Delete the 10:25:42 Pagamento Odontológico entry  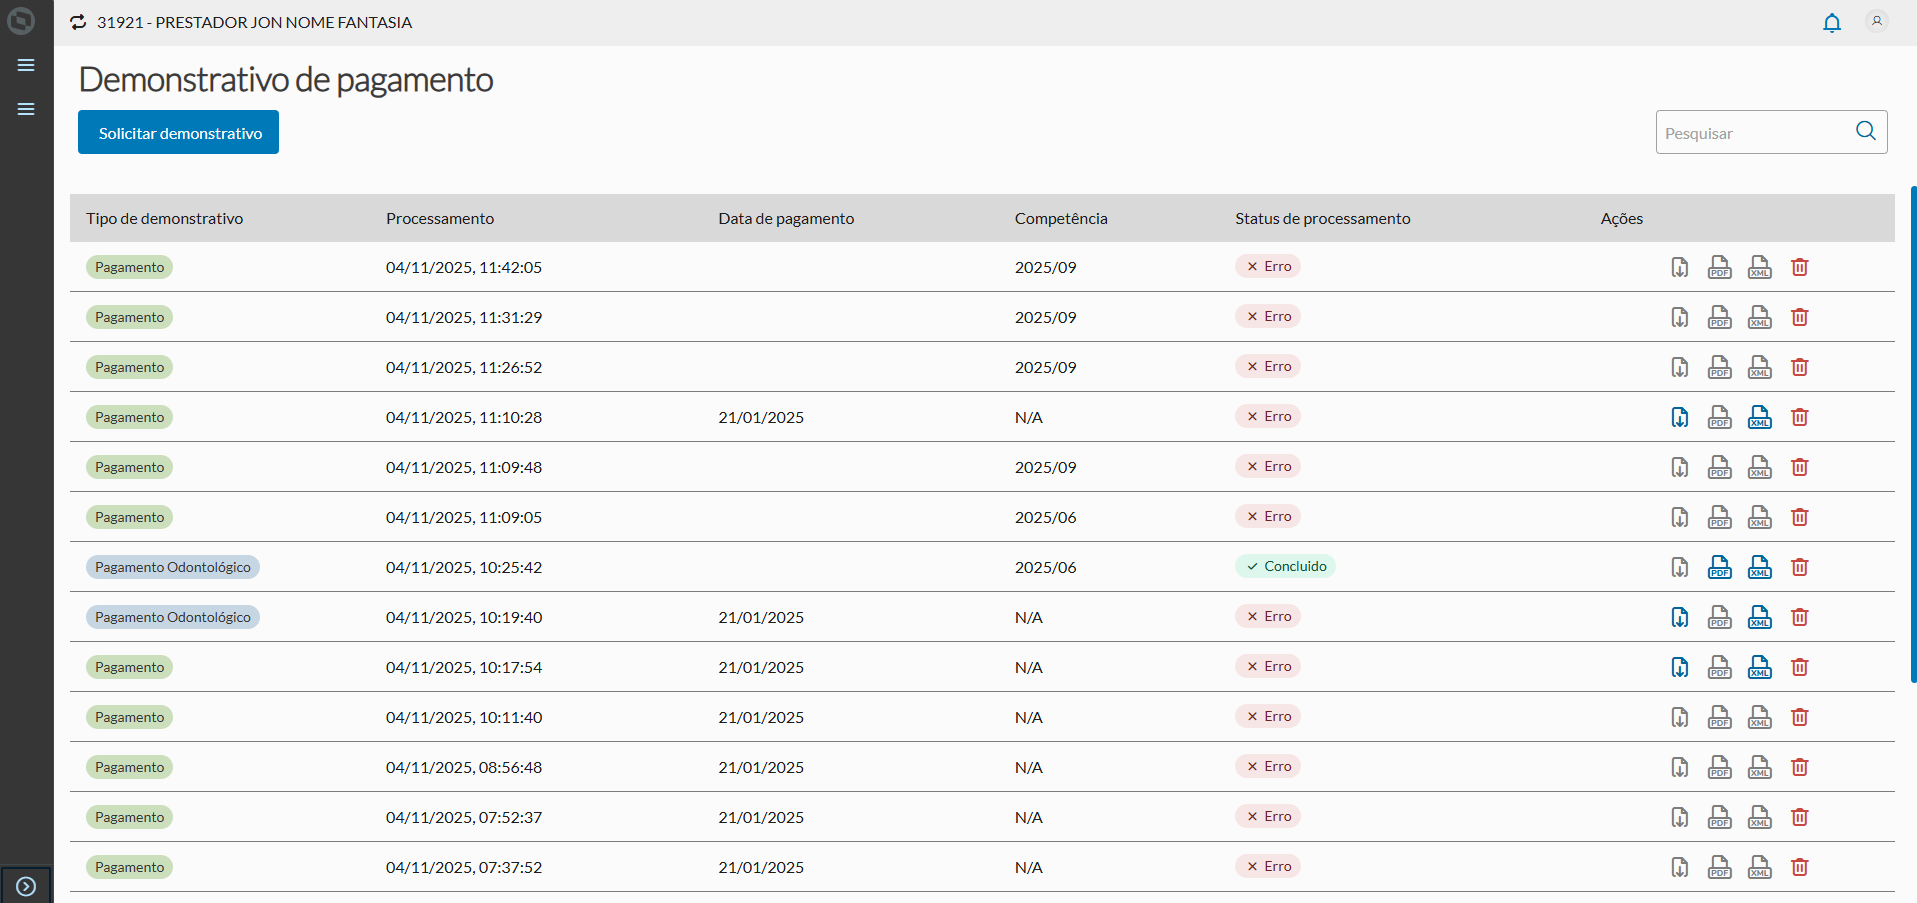click(x=1799, y=567)
